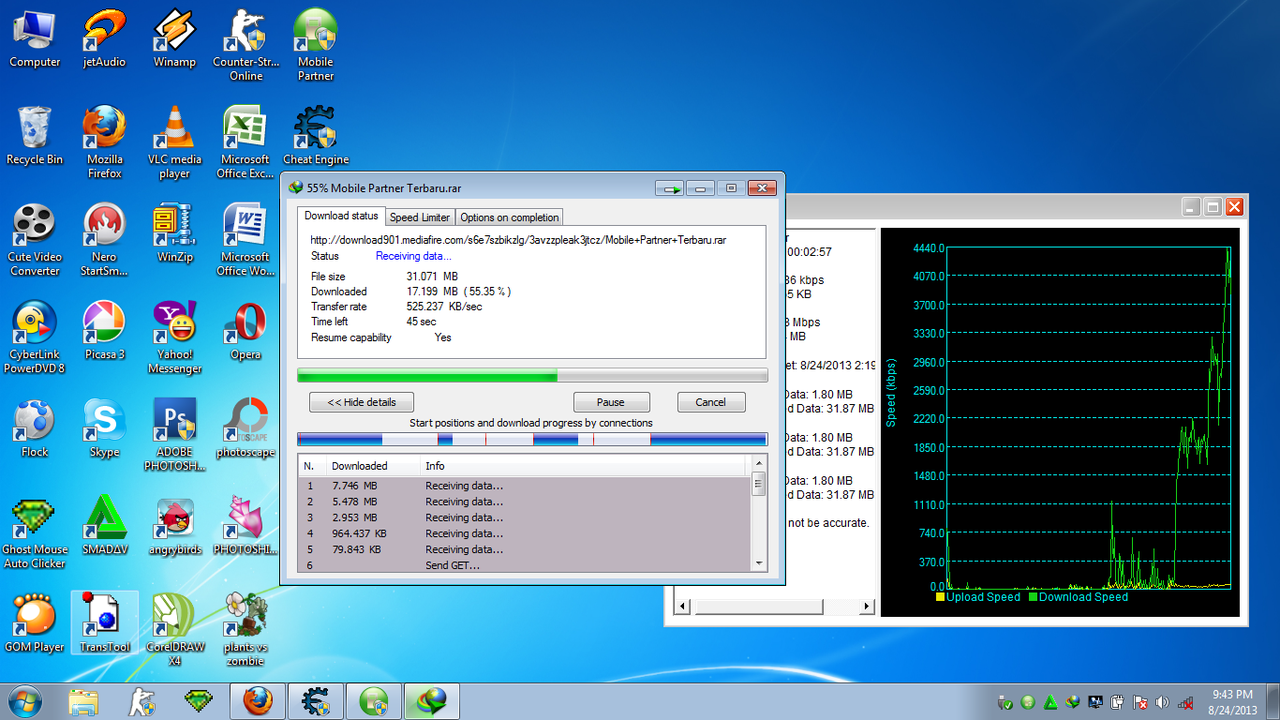Select the Recycle Bin icon
Screen dimensions: 1280x720
coord(35,136)
